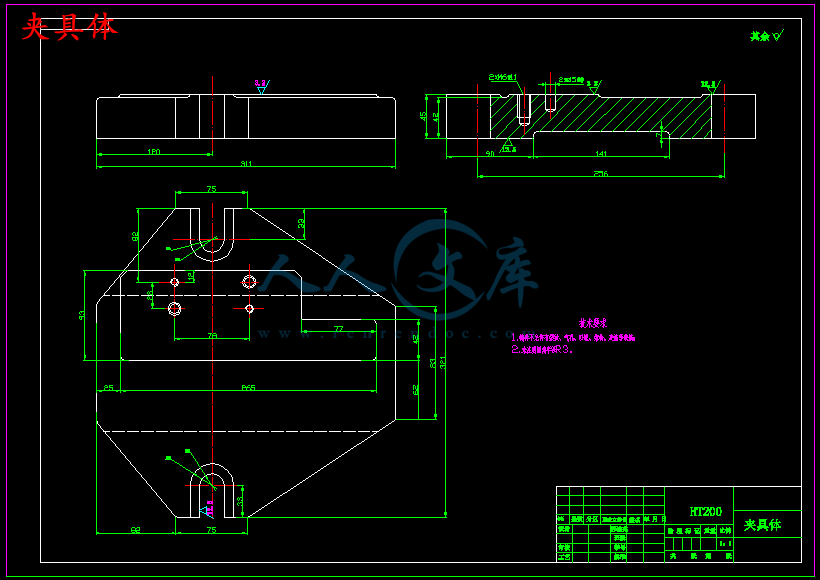Select the 42 height dimension in section view

[436, 119]
